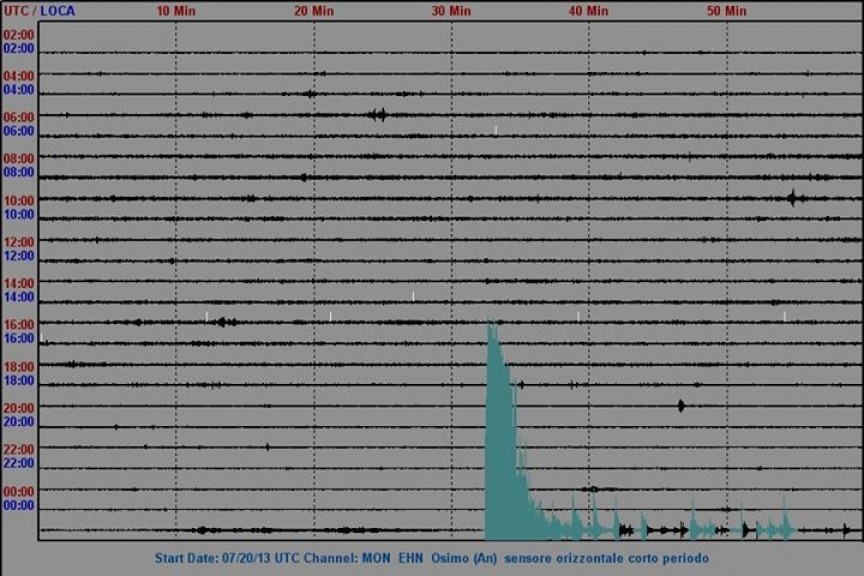The width and height of the screenshot is (864, 576).
Task: Click the blue 18:00 local hour label
Action: pos(19,381)
